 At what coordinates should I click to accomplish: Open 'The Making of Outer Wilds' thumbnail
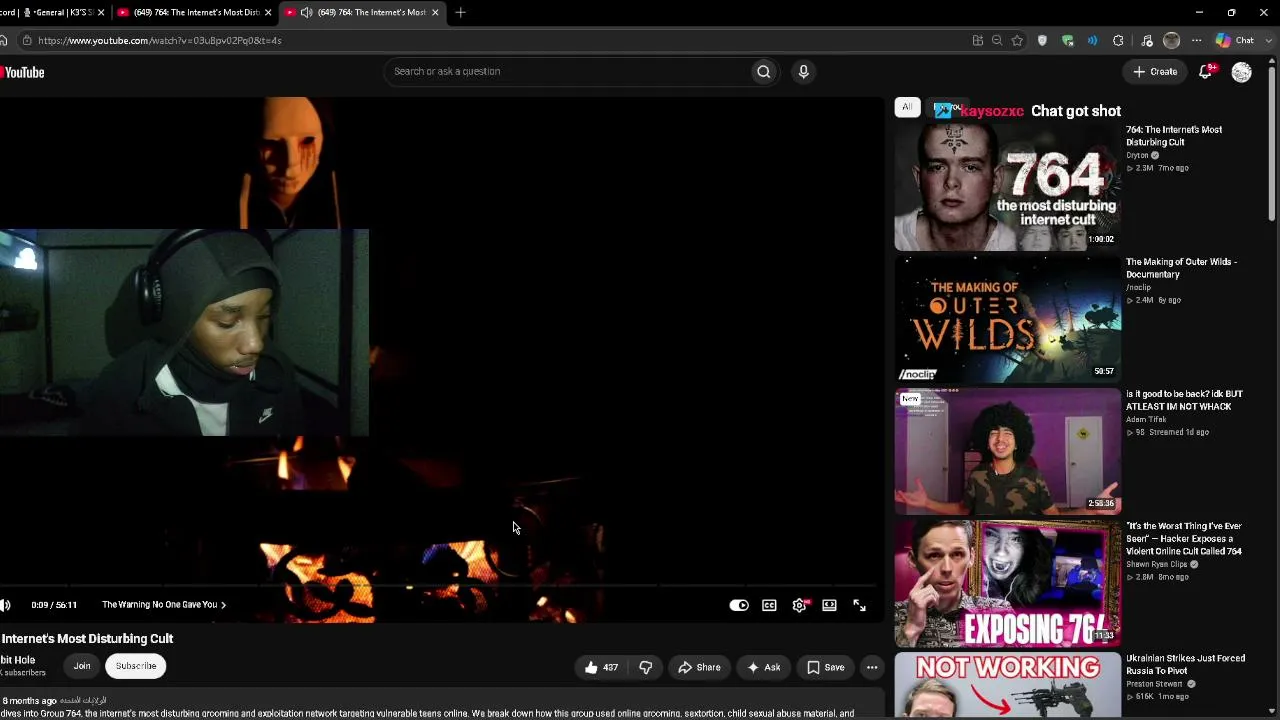pos(1007,320)
